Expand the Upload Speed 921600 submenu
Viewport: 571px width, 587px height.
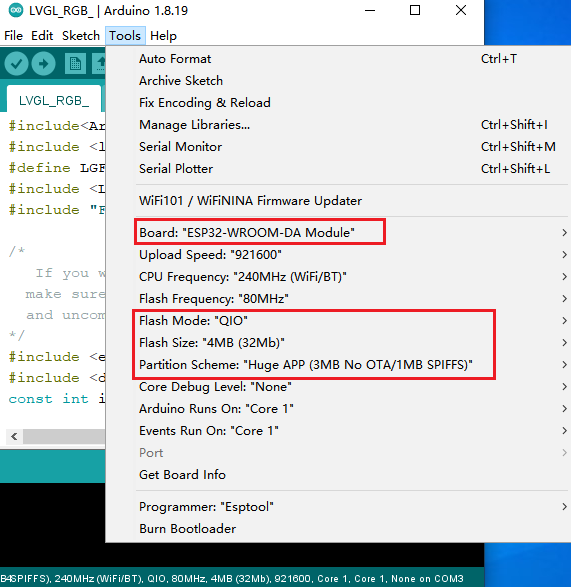coord(352,255)
